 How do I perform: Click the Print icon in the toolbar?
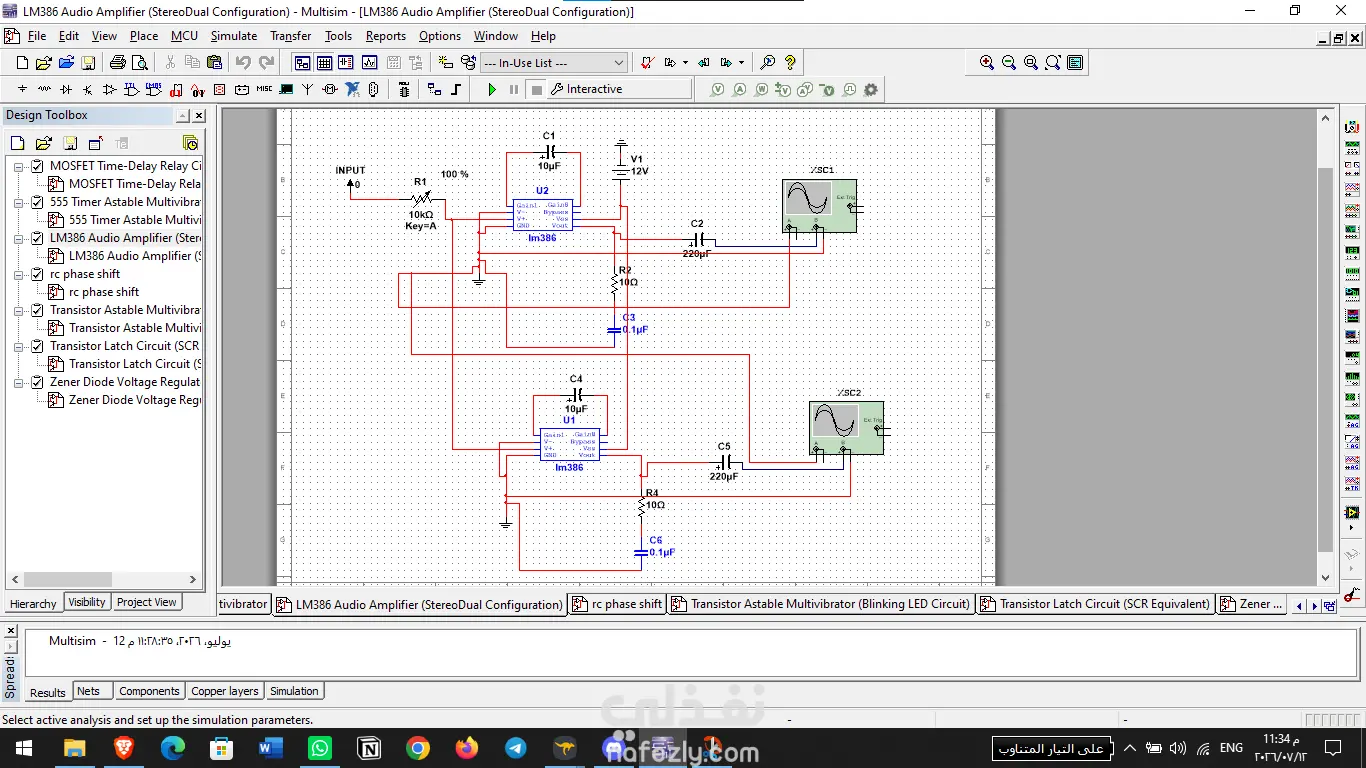pyautogui.click(x=117, y=63)
